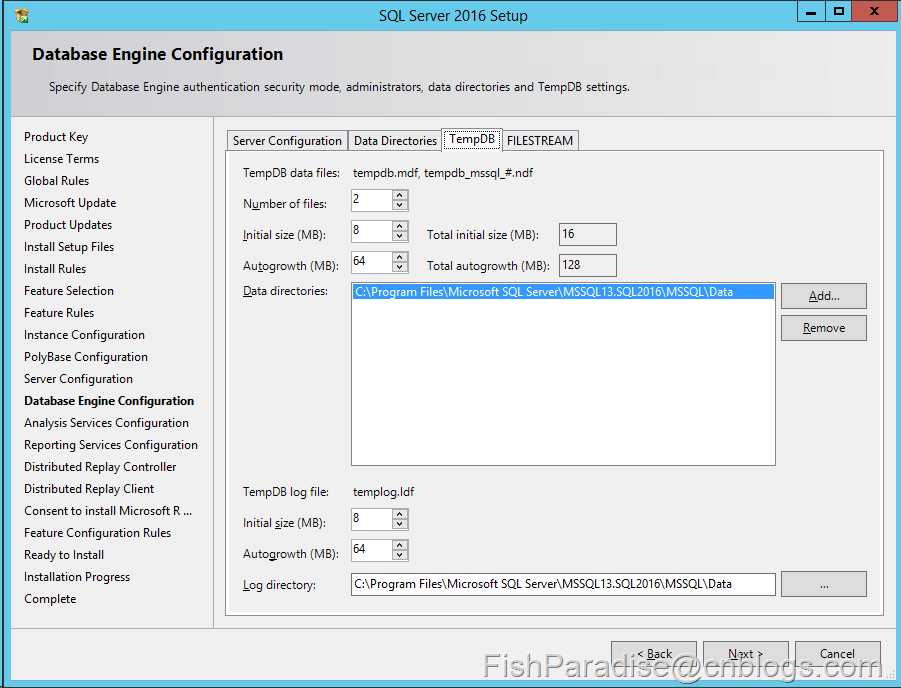Close the SQL Server 2016 Setup window

pos(875,11)
